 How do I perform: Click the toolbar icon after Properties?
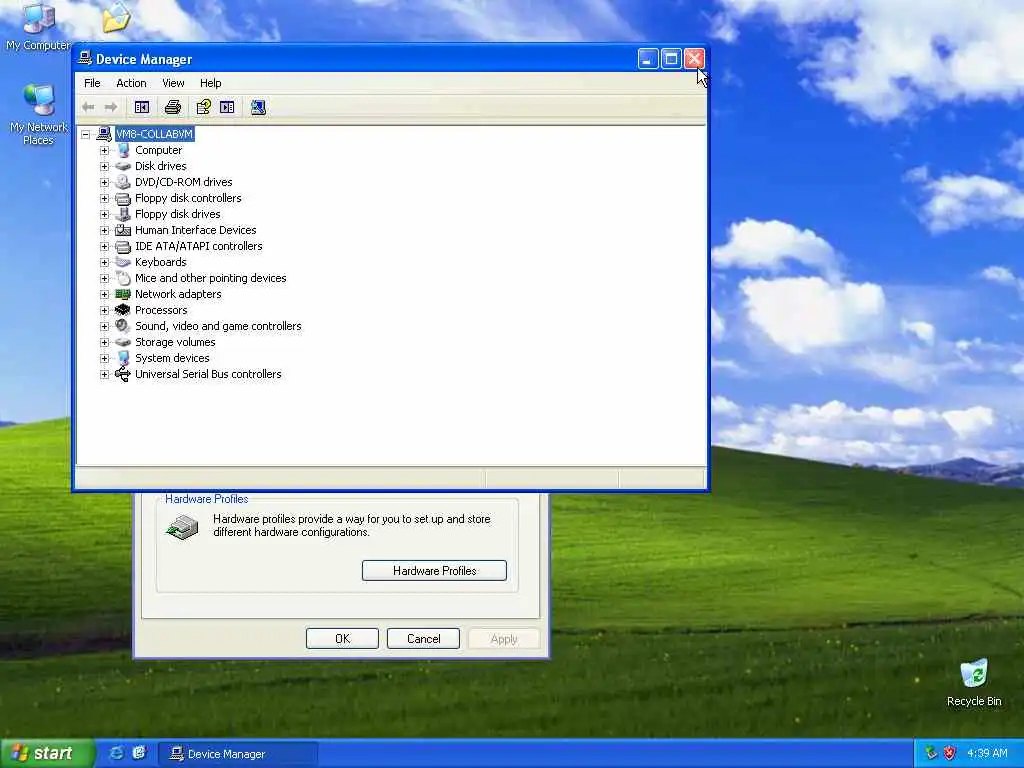pos(227,107)
